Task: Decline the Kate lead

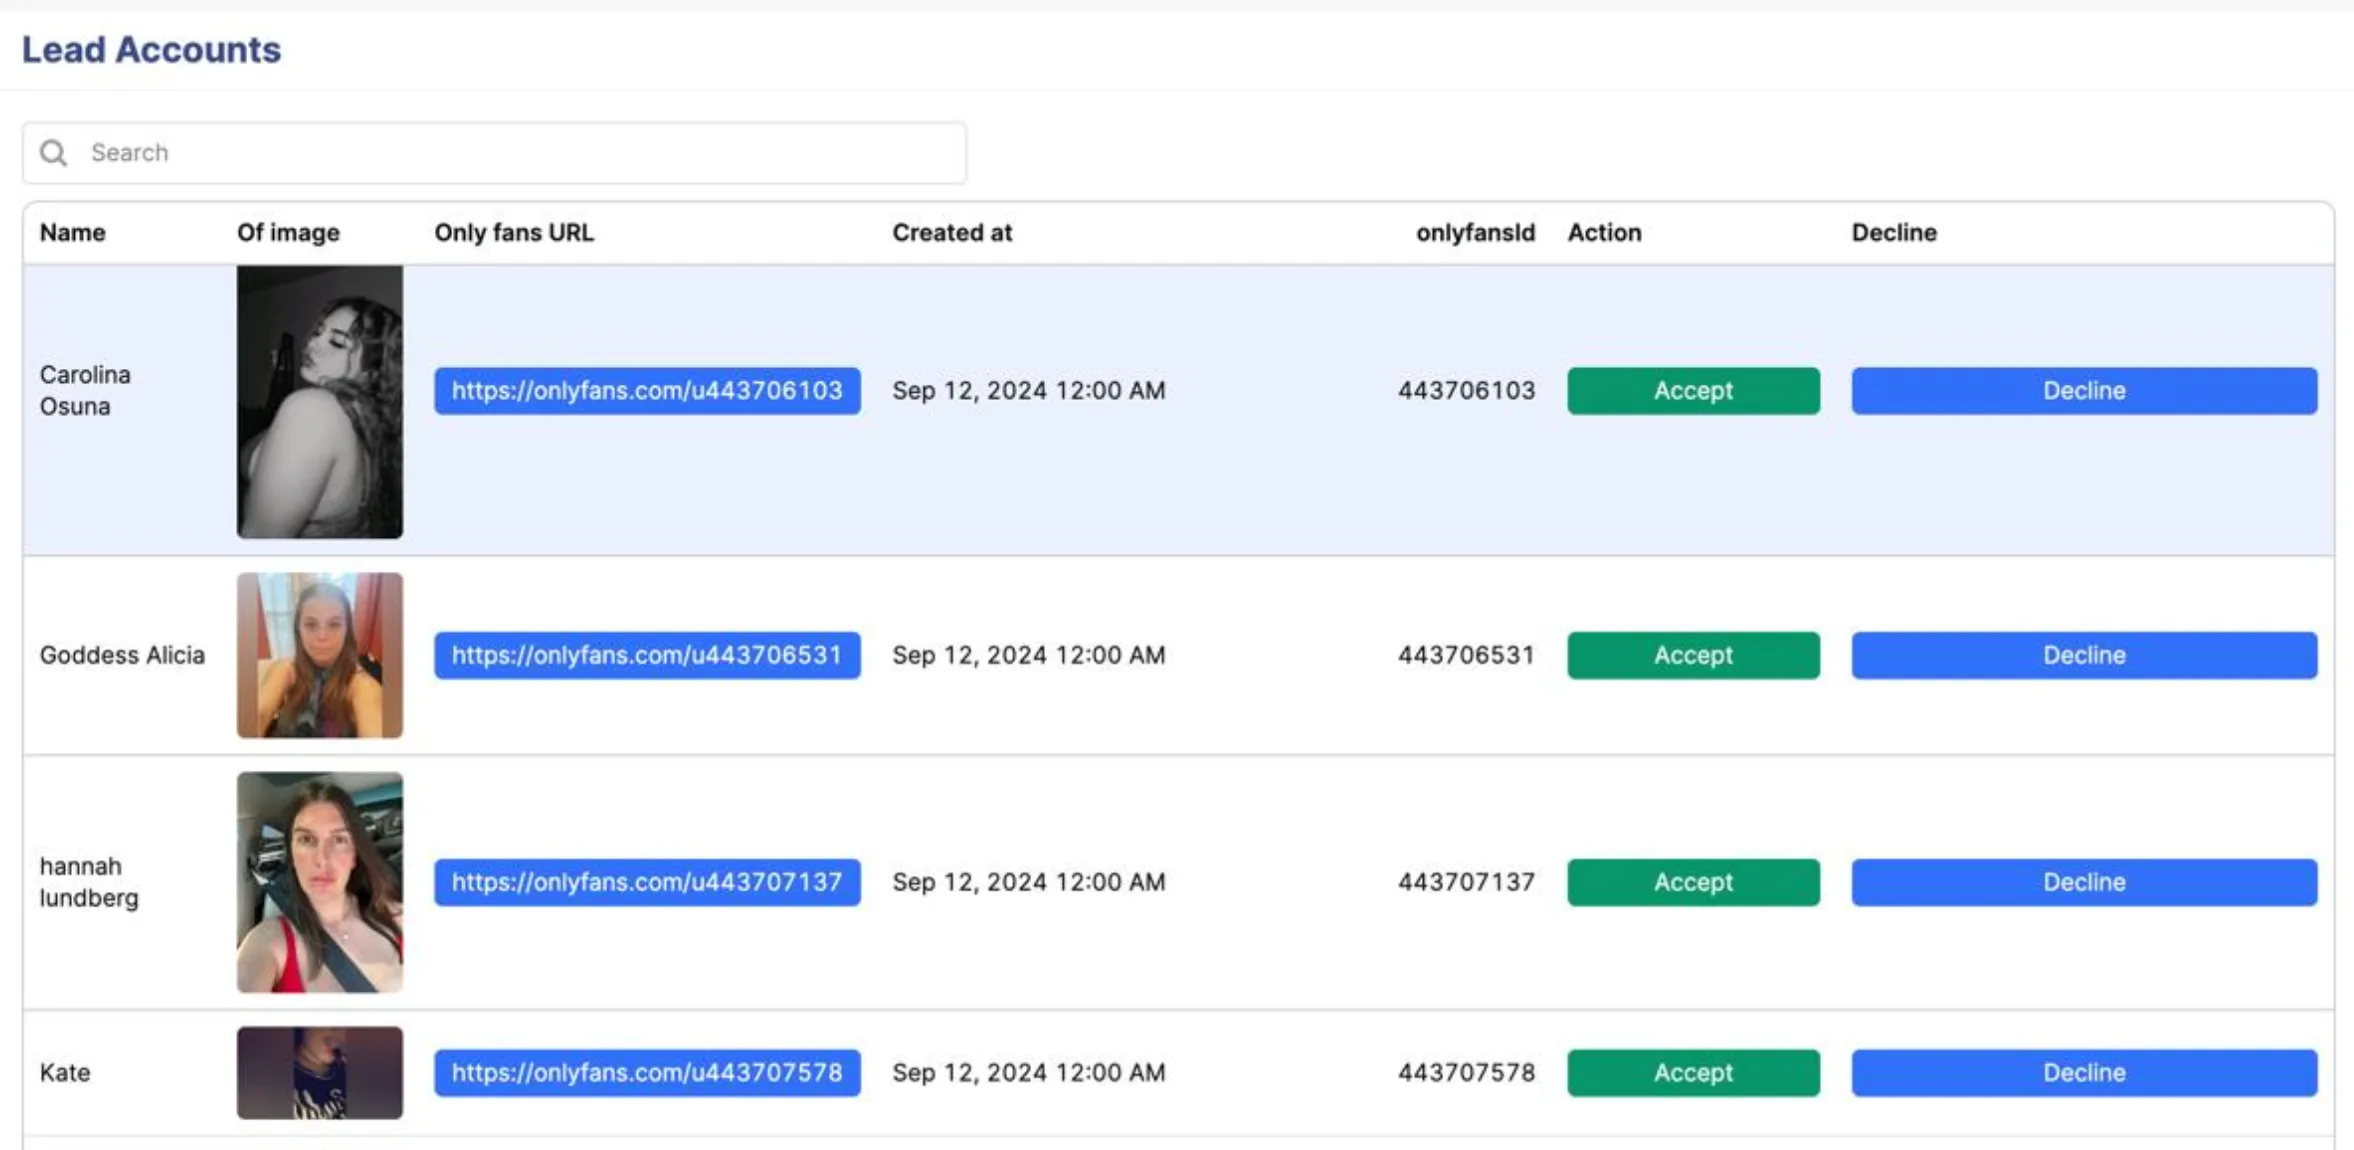Action: [2083, 1072]
